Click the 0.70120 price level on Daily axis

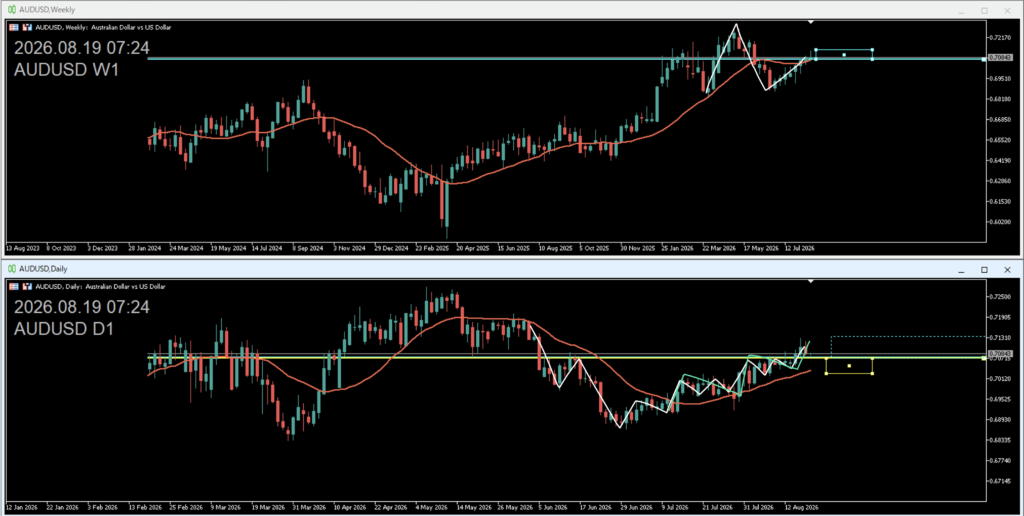(x=1000, y=378)
